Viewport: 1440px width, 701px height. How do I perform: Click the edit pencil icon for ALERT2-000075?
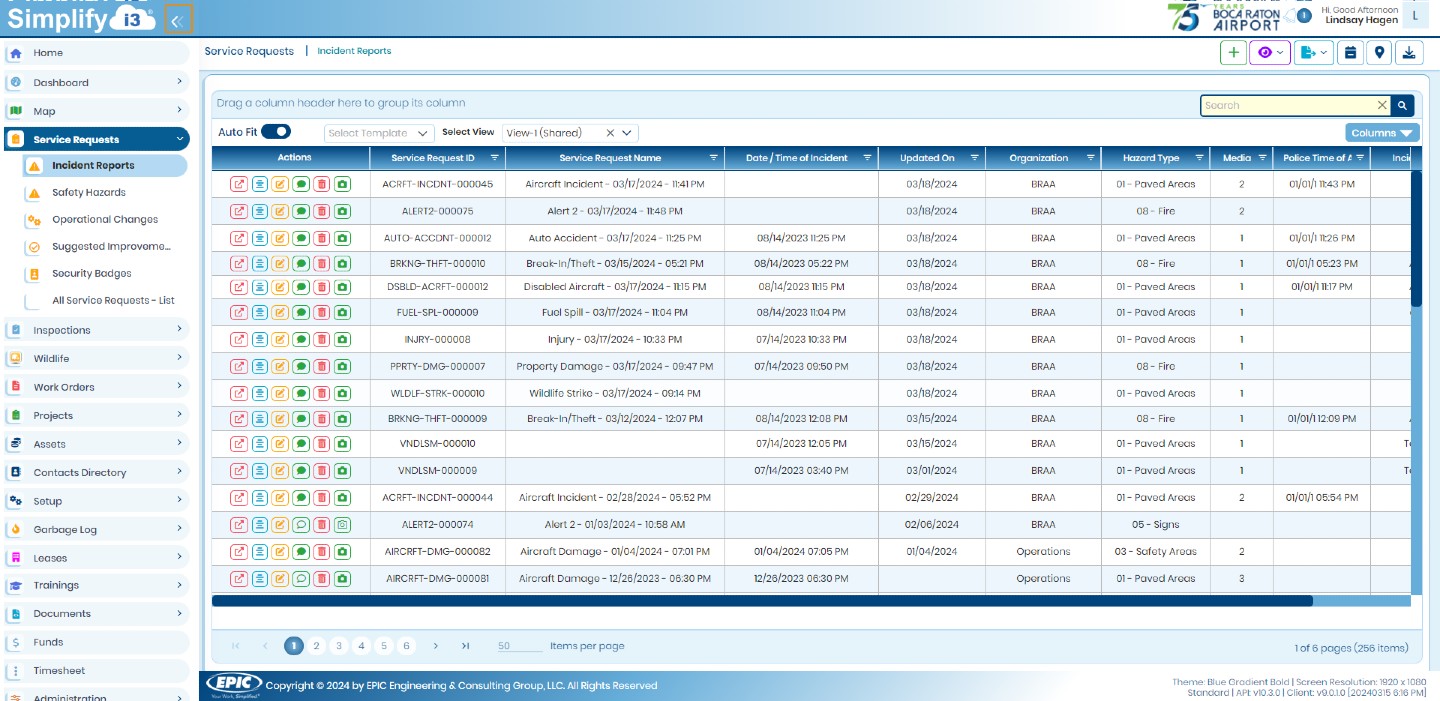click(280, 211)
